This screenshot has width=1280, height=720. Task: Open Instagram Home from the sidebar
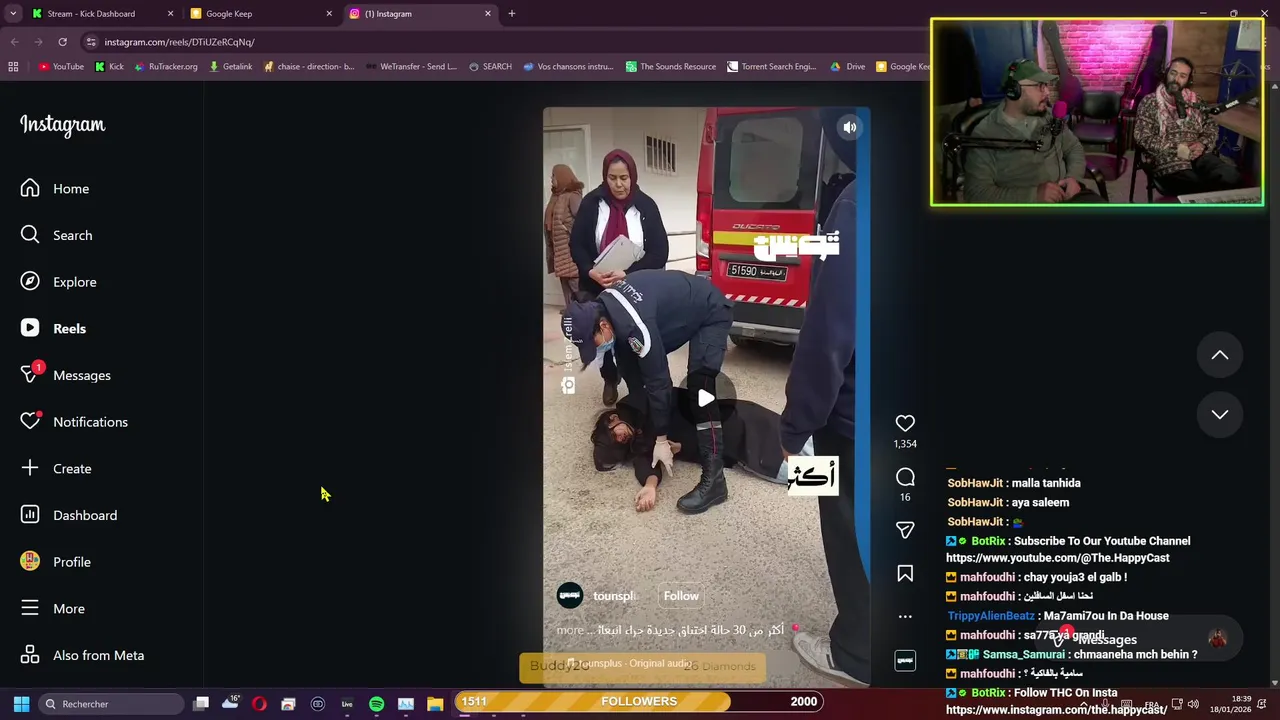55,188
